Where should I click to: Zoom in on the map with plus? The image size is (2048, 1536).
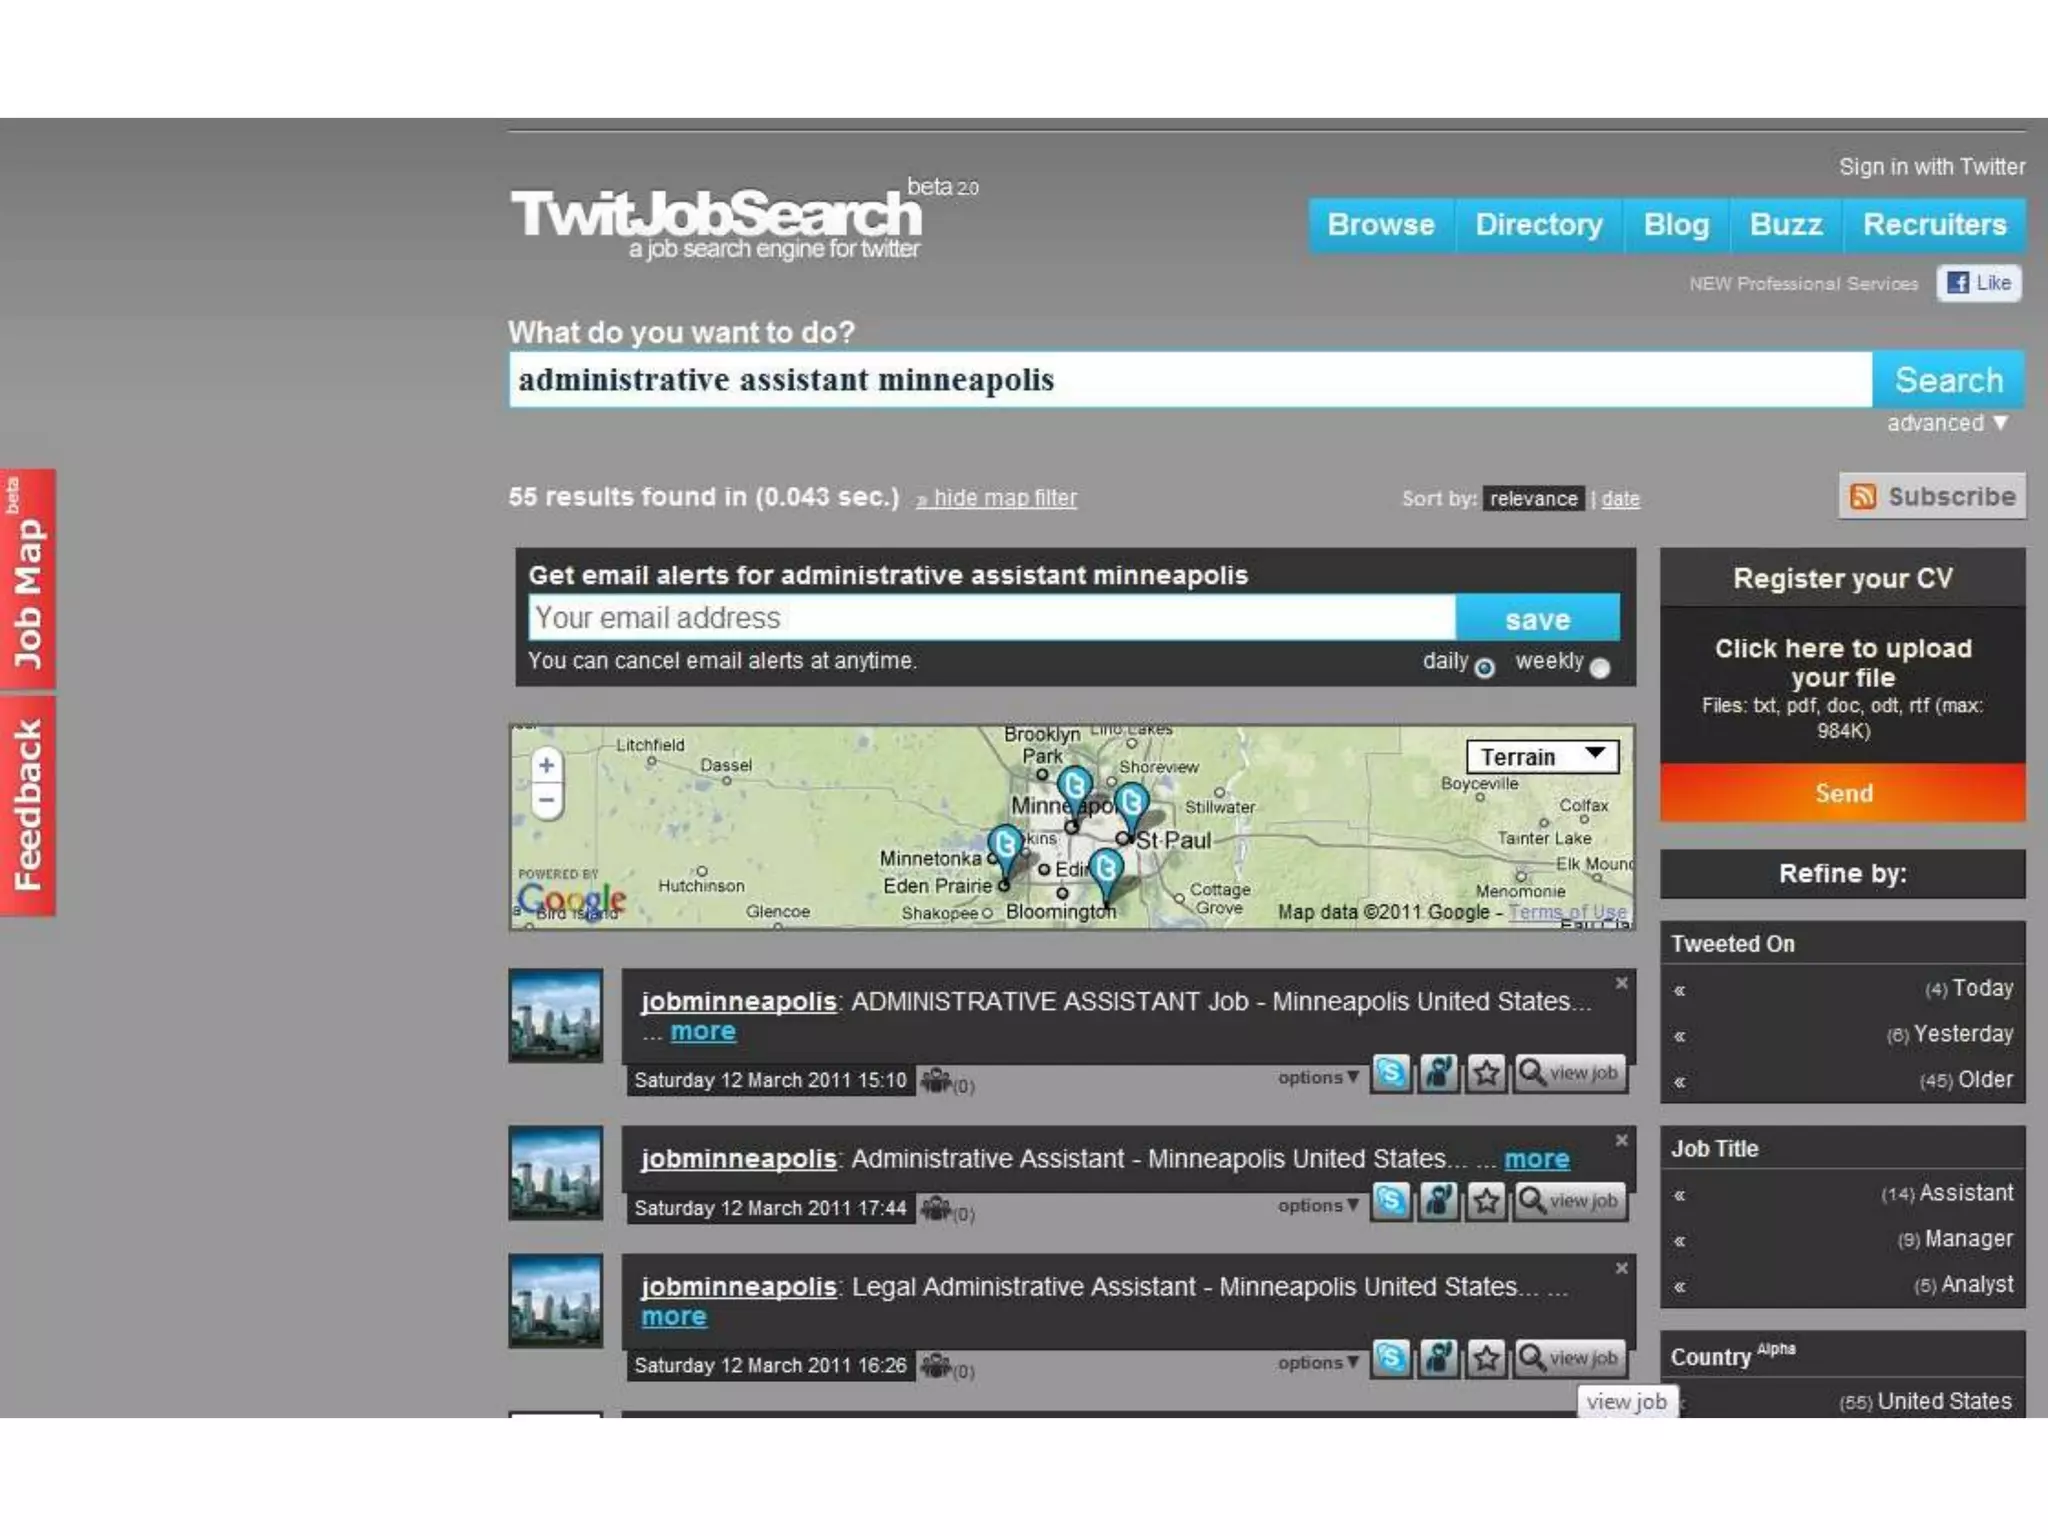point(546,766)
